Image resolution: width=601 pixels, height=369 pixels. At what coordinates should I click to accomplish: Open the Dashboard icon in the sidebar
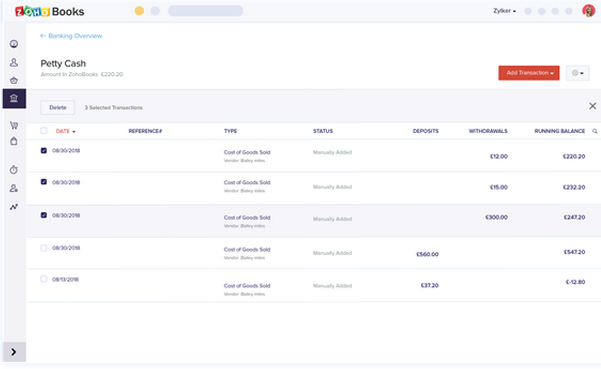click(14, 44)
